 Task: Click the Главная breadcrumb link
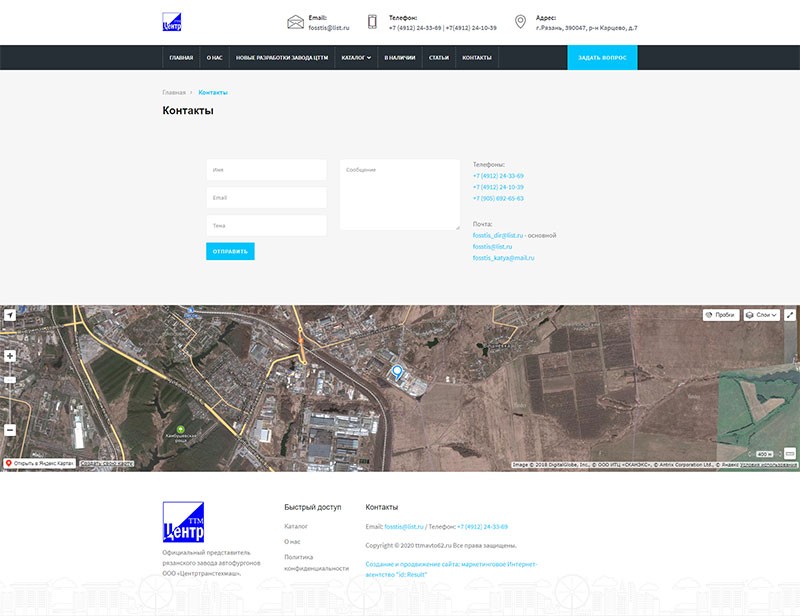174,92
